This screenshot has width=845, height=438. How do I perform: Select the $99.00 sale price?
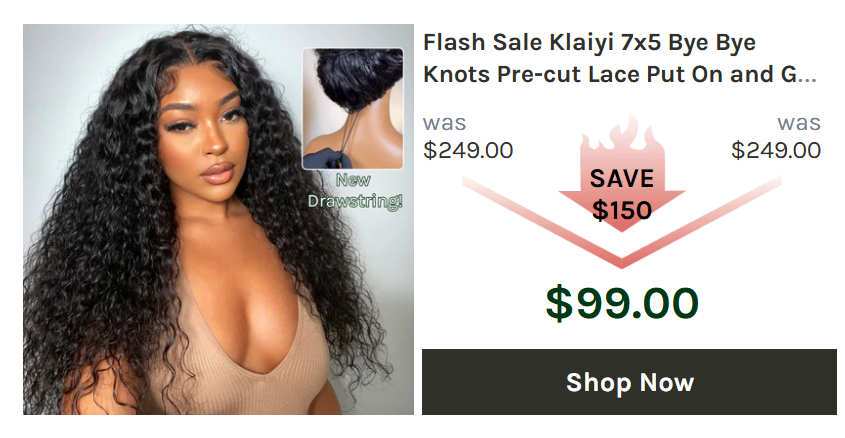[622, 303]
